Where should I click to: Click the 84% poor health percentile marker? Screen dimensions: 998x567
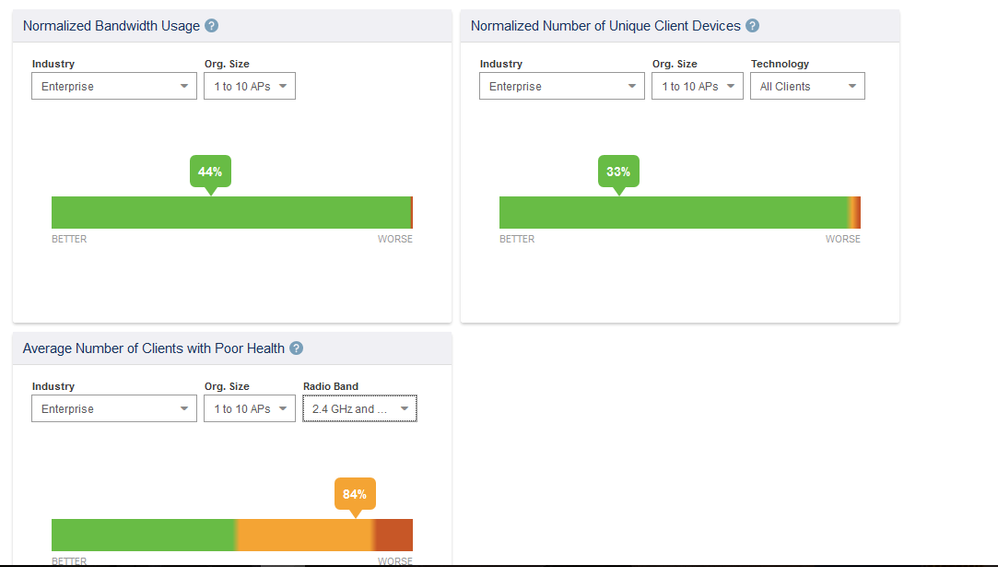point(355,494)
